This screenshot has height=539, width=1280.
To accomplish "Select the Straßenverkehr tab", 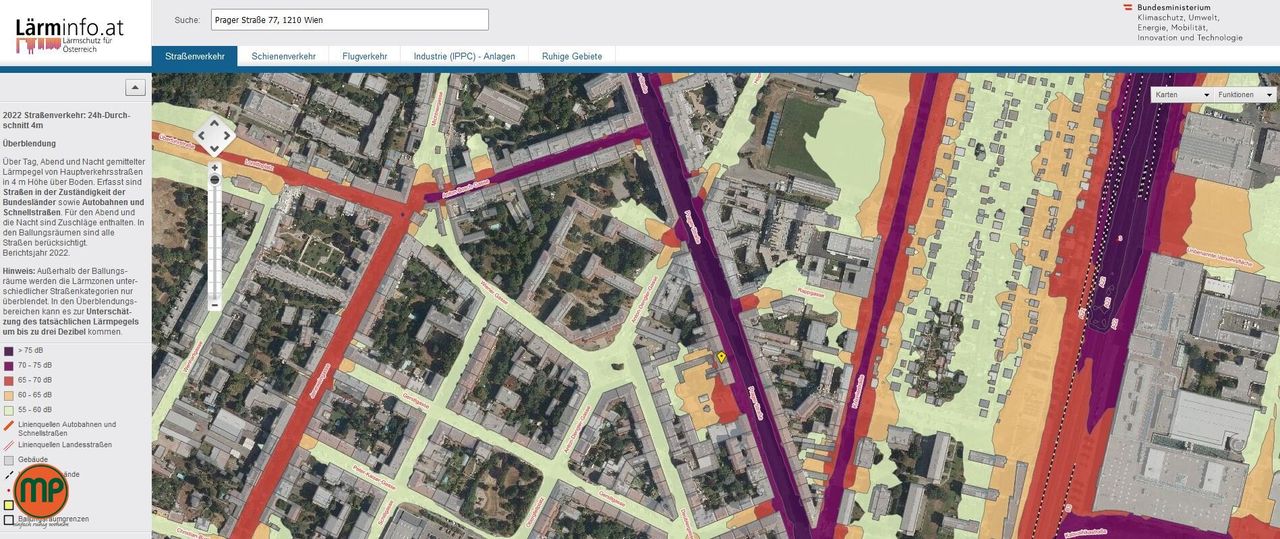I will pos(195,57).
